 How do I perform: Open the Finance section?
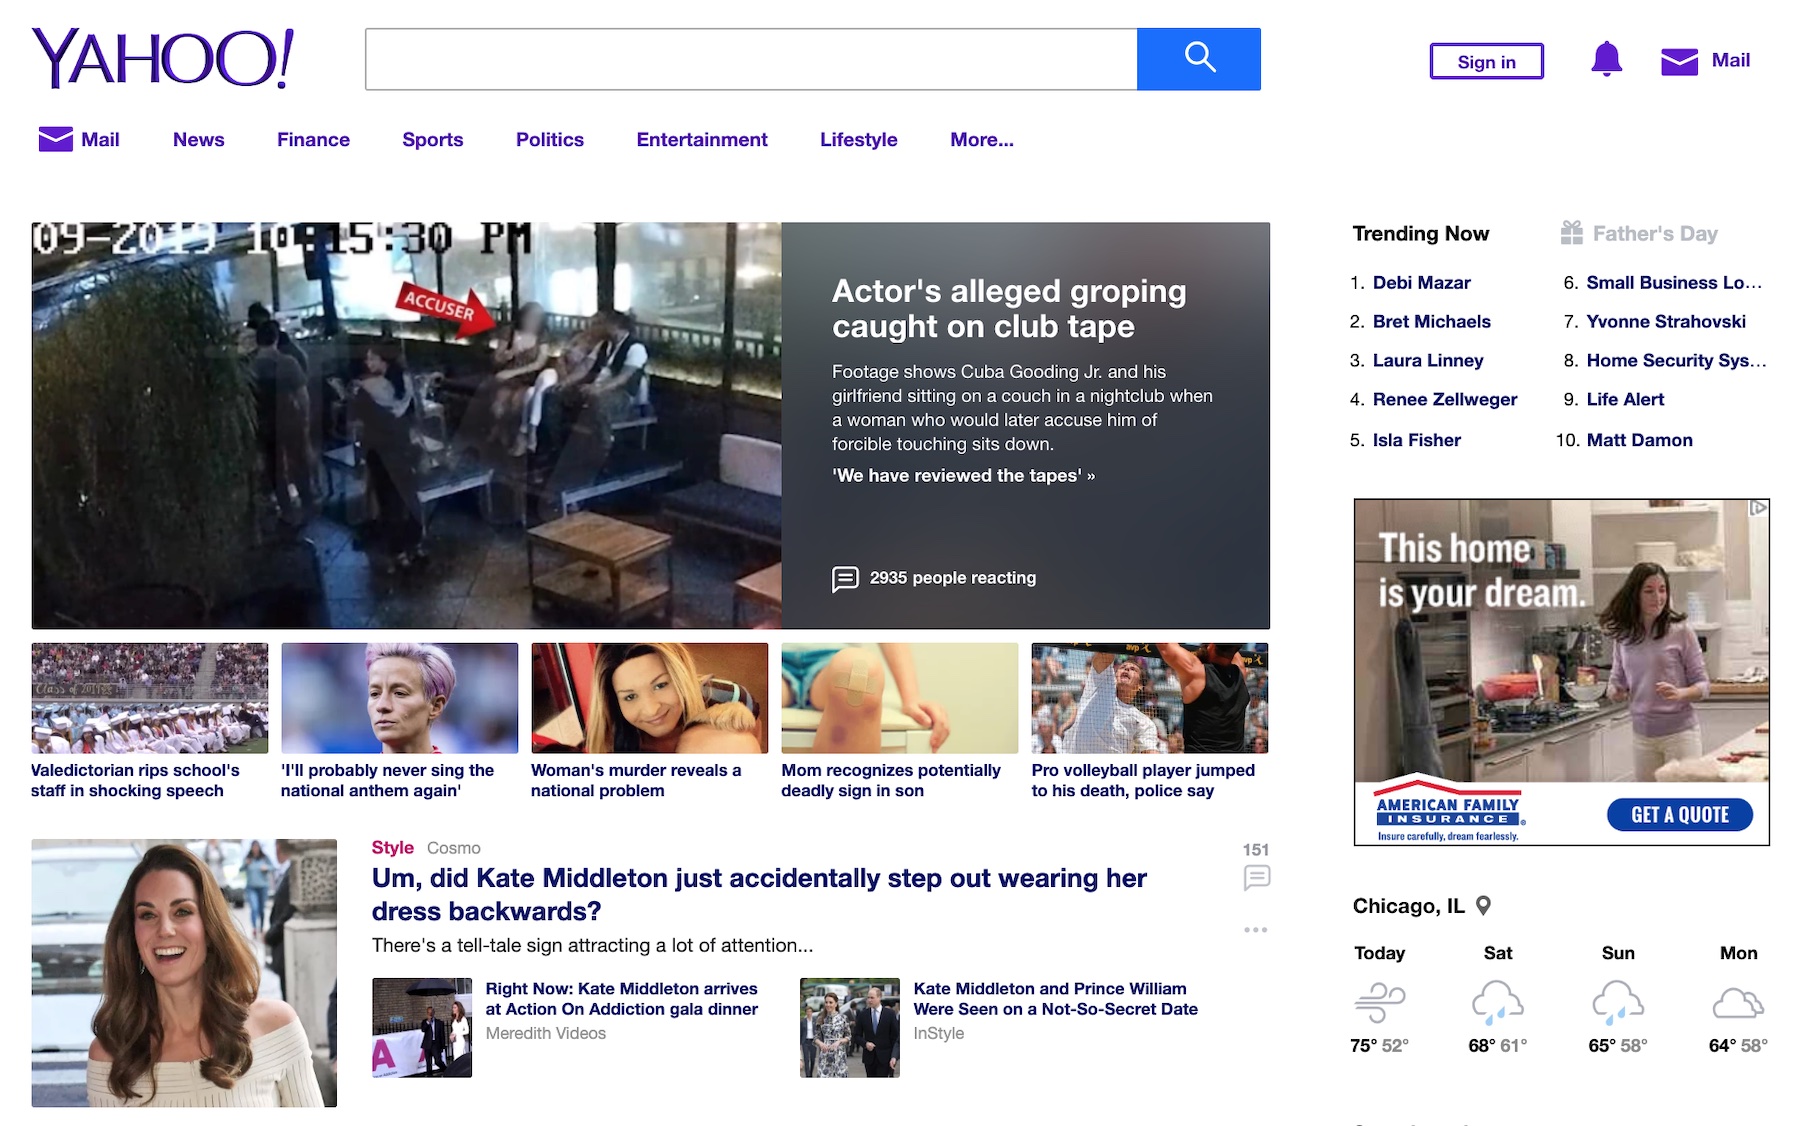click(313, 140)
